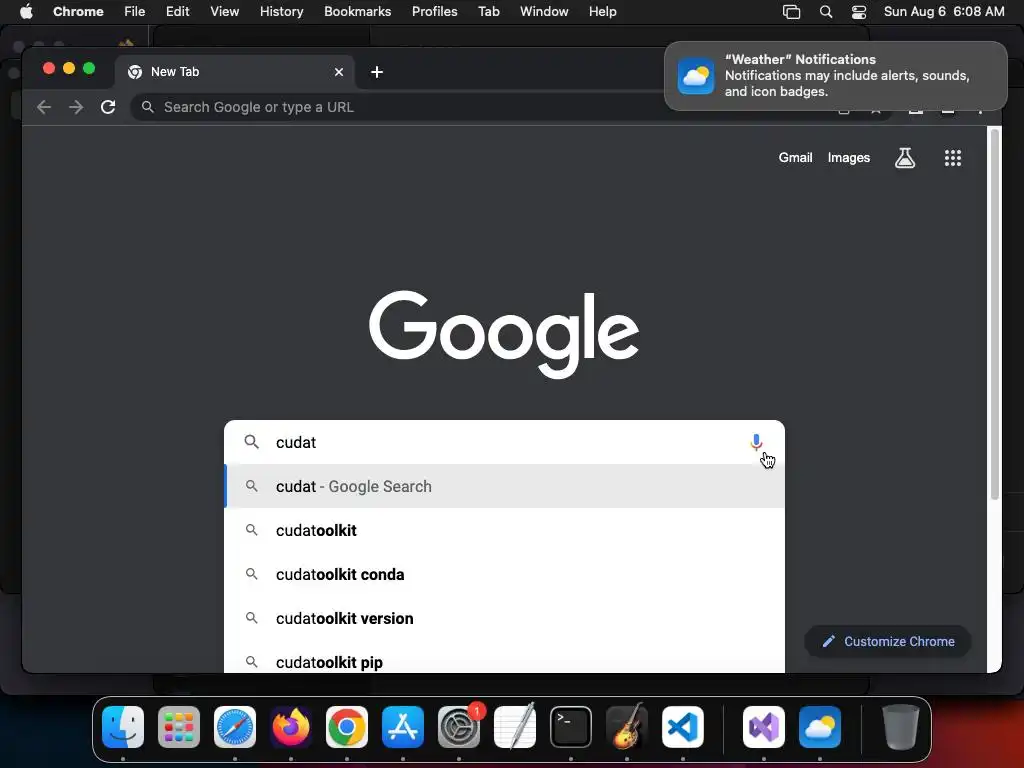
Task: Launch GarageBand from the Dock
Action: coord(627,727)
